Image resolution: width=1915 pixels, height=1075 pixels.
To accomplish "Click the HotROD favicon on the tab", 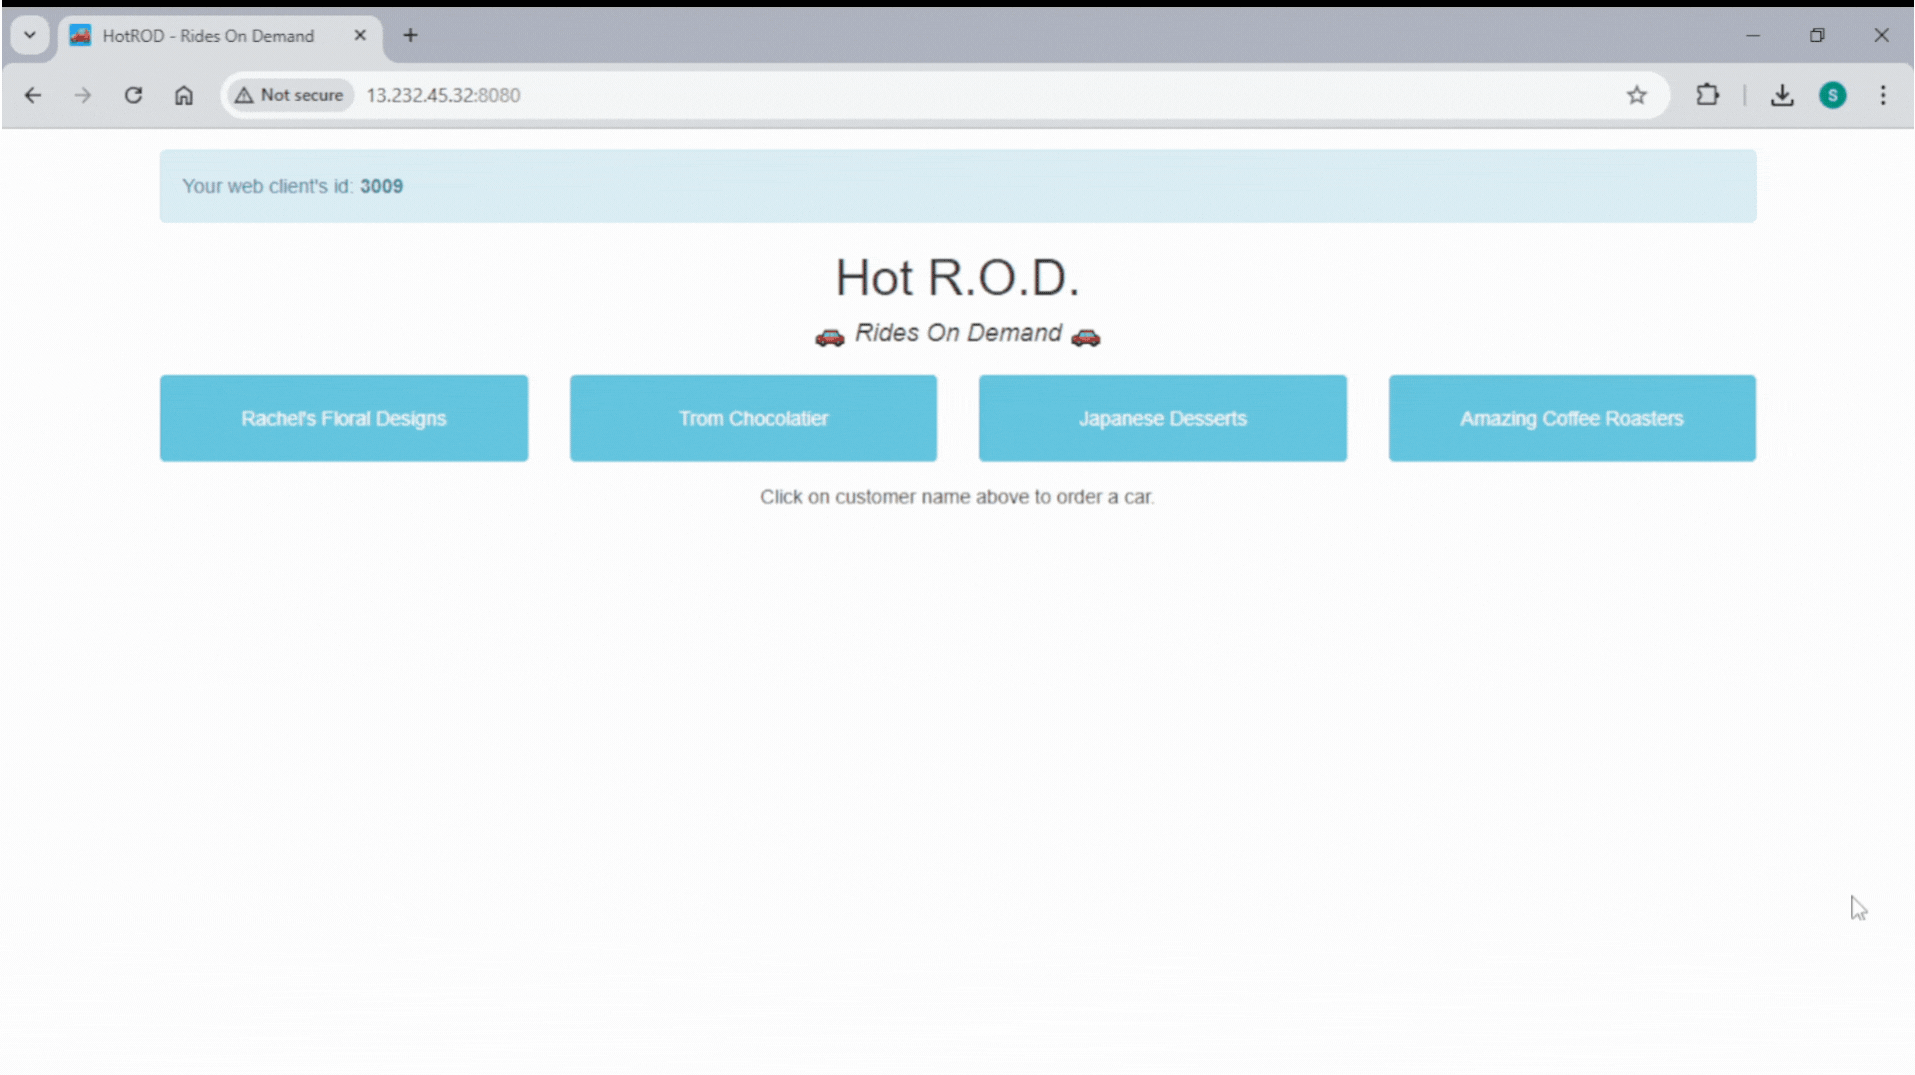I will coord(80,35).
